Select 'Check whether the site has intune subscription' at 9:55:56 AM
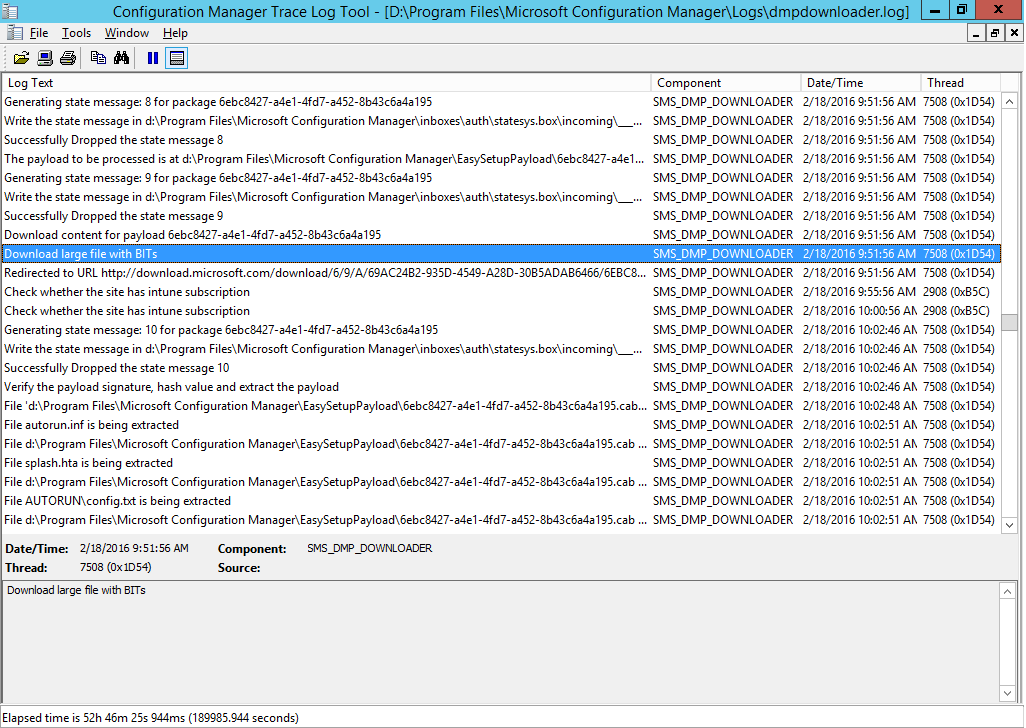Viewport: 1026px width, 728px height. click(501, 292)
